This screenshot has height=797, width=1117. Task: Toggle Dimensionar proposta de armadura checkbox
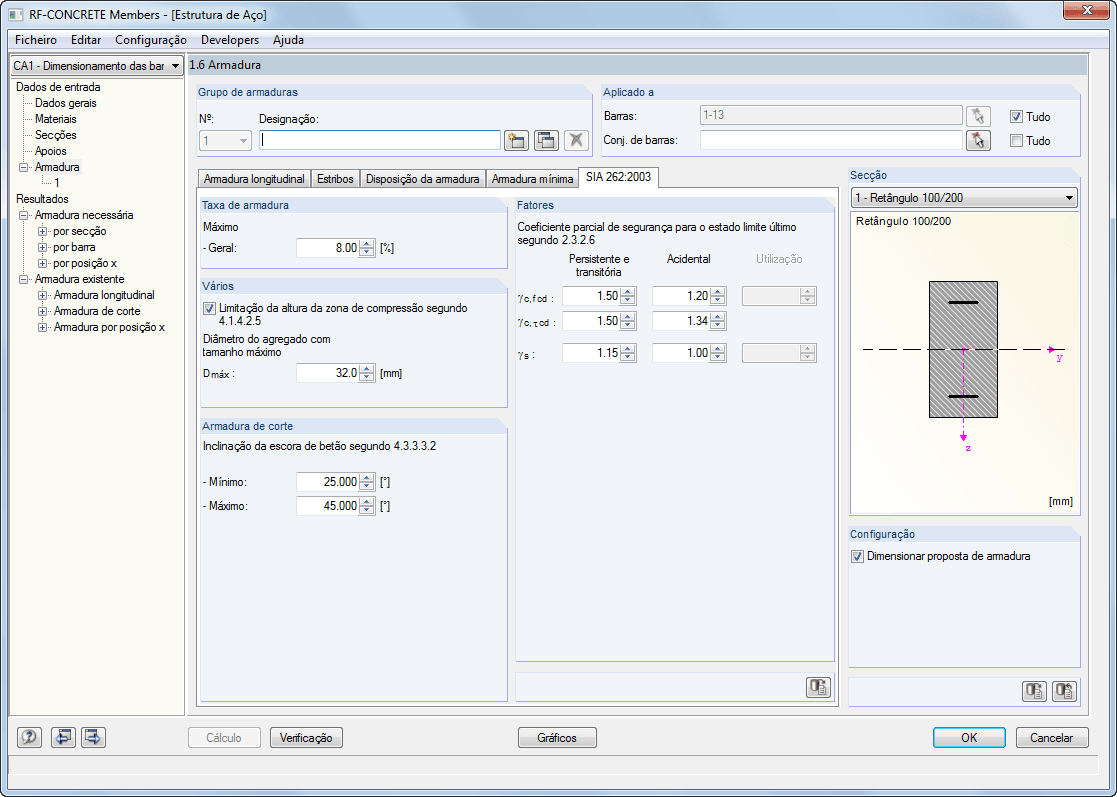pos(858,556)
